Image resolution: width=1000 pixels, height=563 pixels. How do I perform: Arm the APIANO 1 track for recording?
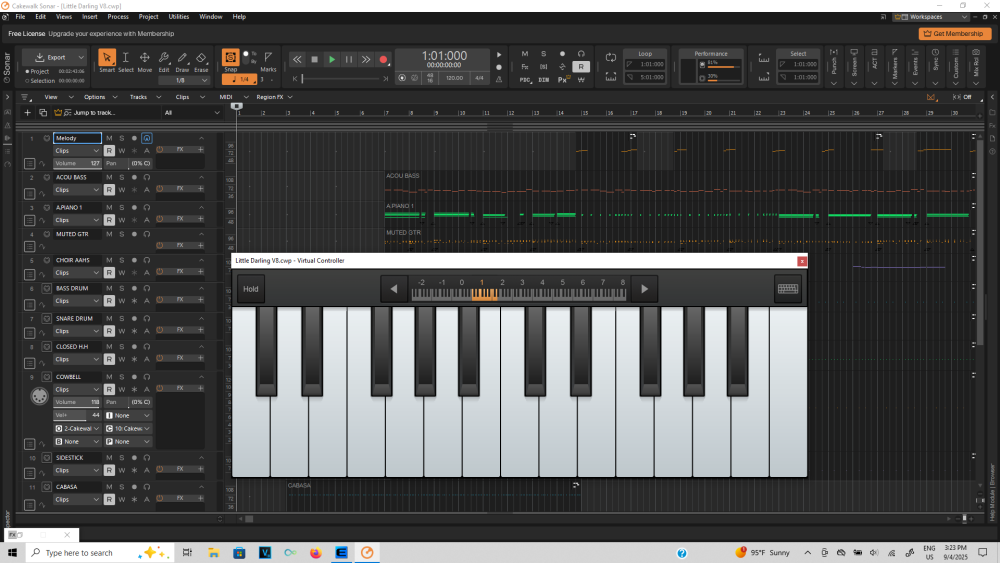(x=134, y=207)
